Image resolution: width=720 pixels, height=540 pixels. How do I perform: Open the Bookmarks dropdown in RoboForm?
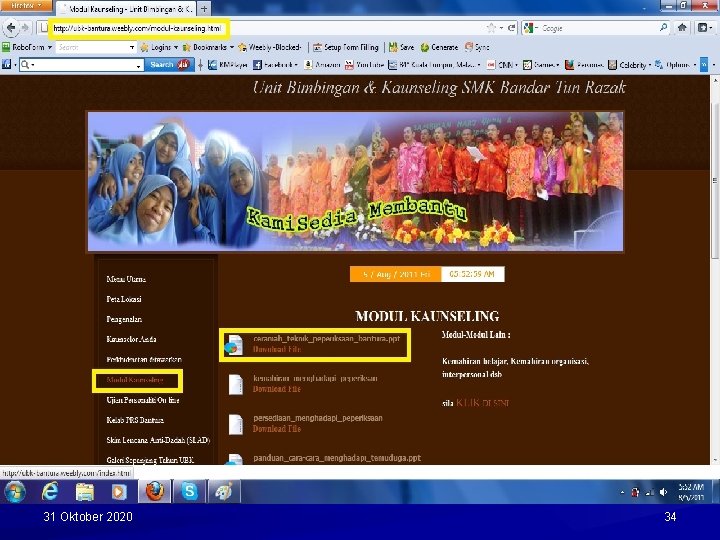click(x=208, y=47)
